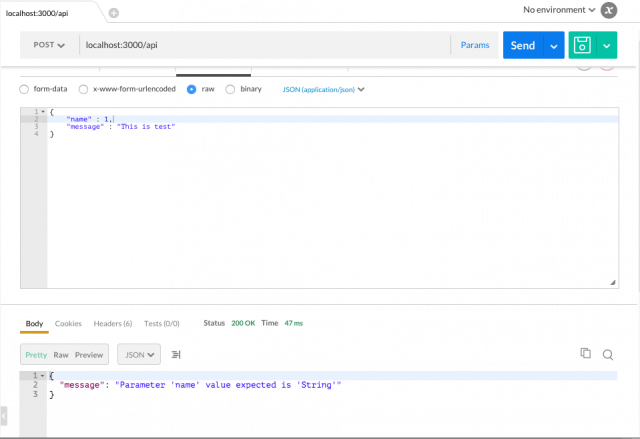640x439 pixels.
Task: Open the response Body tab
Action: coord(34,324)
